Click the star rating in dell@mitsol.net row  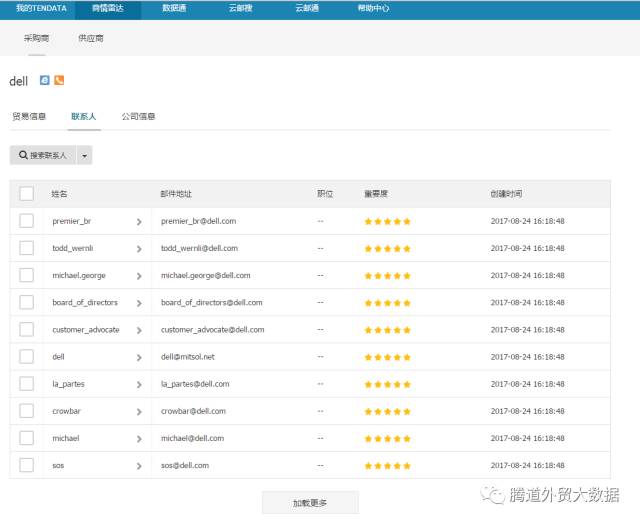(x=387, y=357)
